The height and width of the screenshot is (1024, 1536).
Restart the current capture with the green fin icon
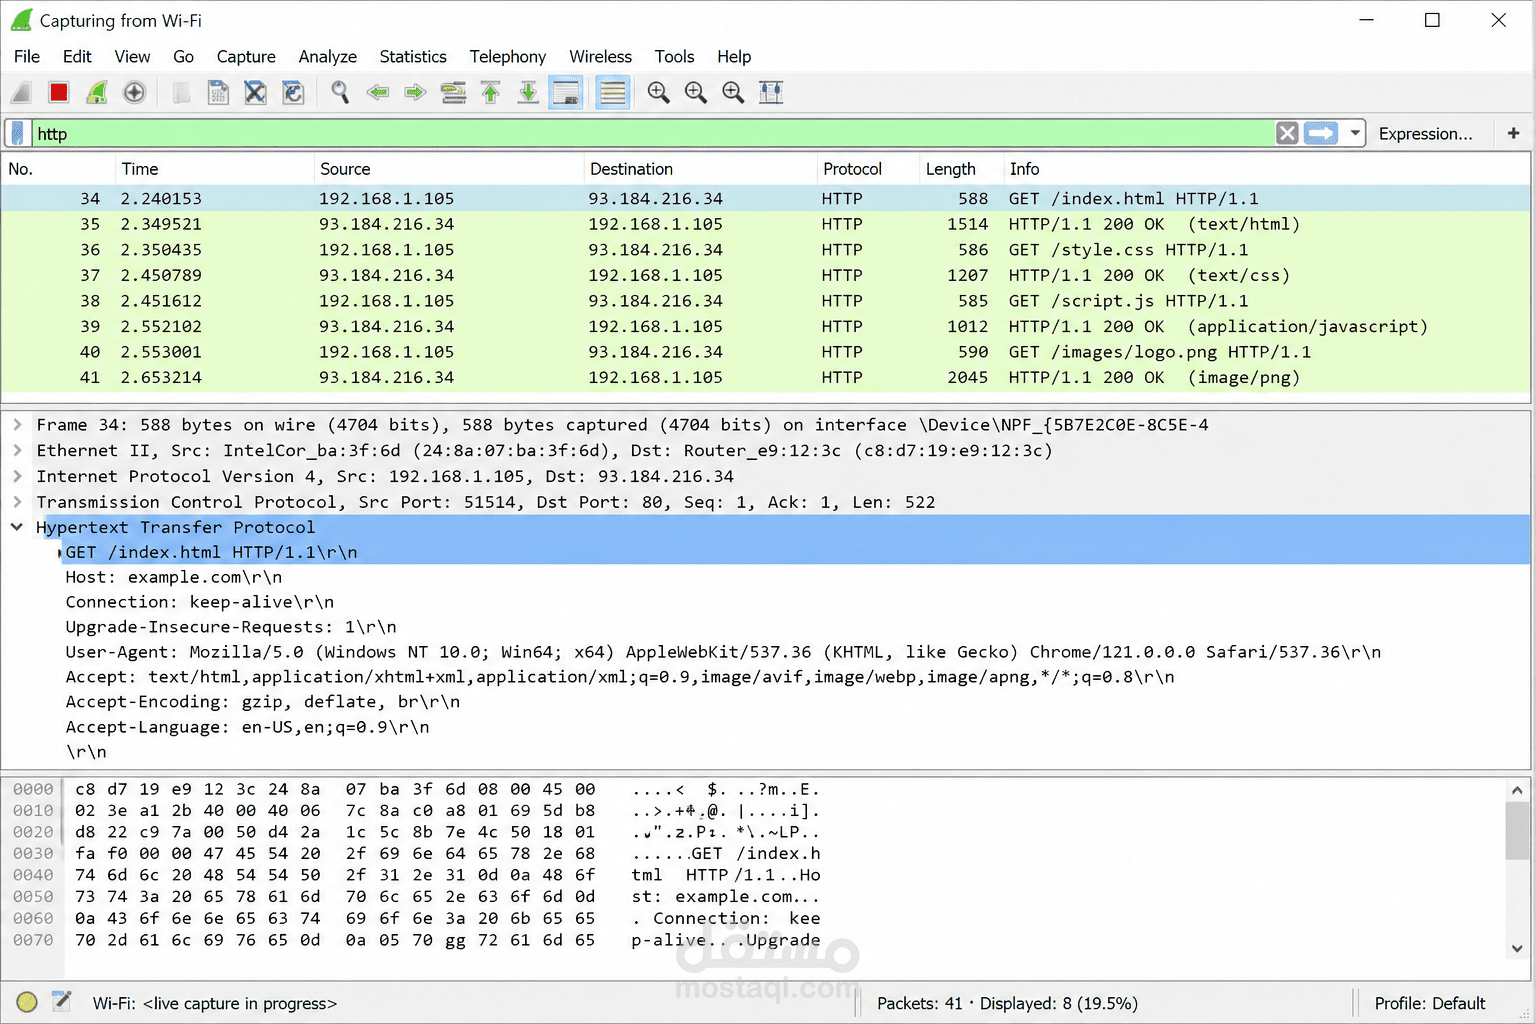(x=97, y=93)
